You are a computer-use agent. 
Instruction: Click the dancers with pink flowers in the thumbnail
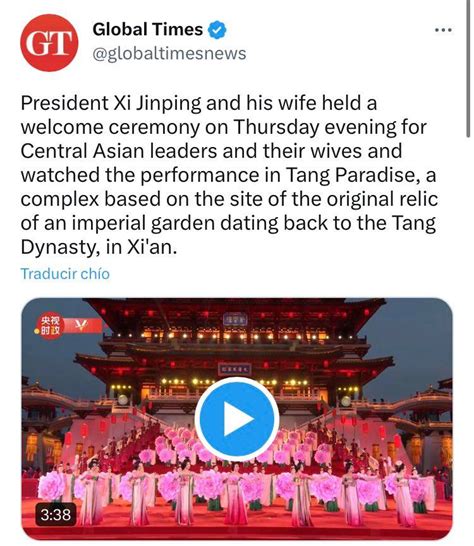click(x=237, y=488)
